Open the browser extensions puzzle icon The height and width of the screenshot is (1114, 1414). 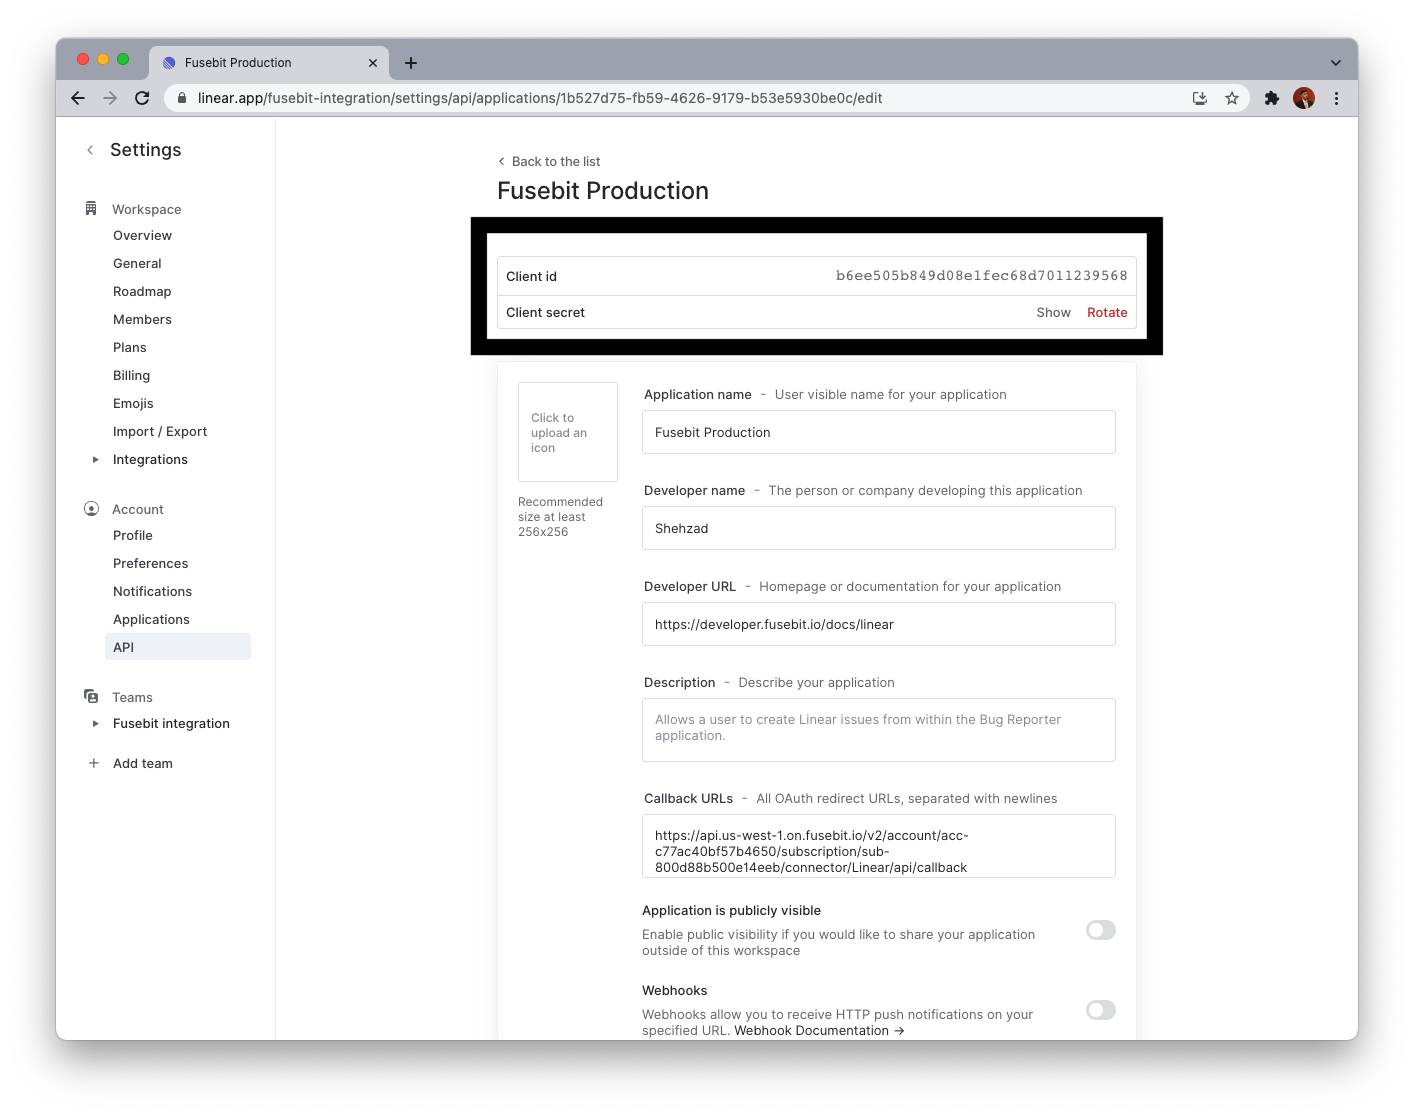pyautogui.click(x=1272, y=98)
